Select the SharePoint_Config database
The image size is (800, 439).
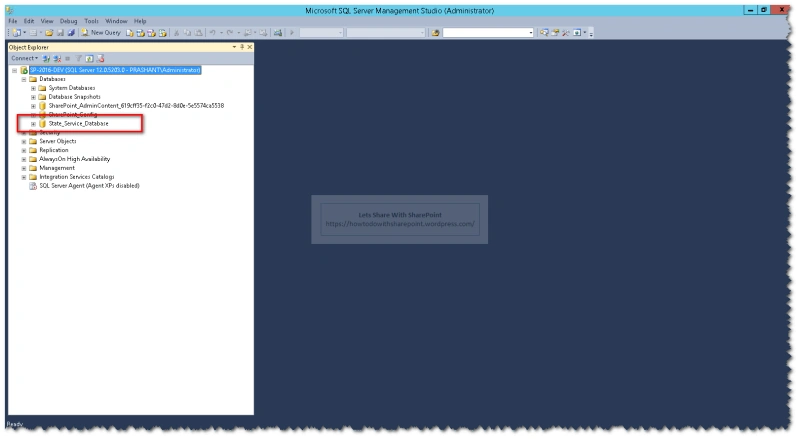click(72, 114)
